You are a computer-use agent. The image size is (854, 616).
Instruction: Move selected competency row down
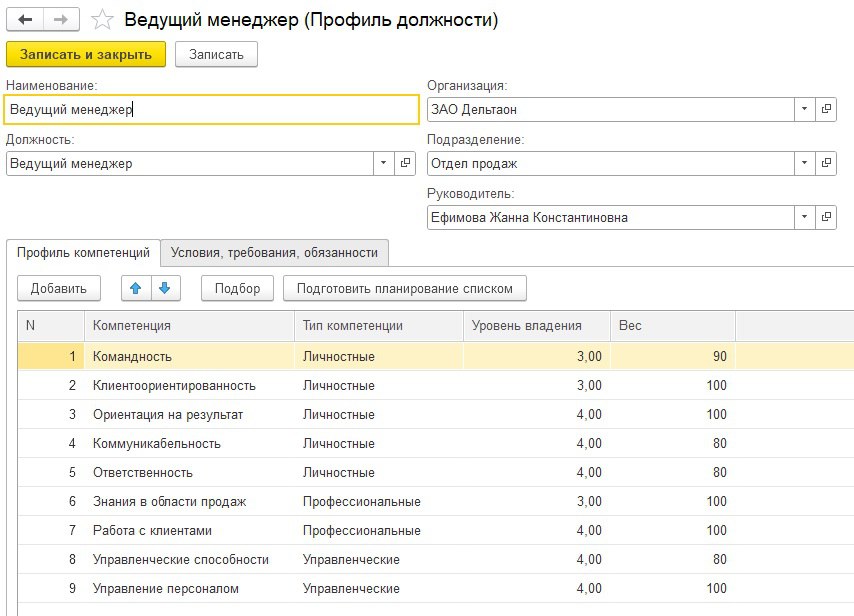click(164, 288)
